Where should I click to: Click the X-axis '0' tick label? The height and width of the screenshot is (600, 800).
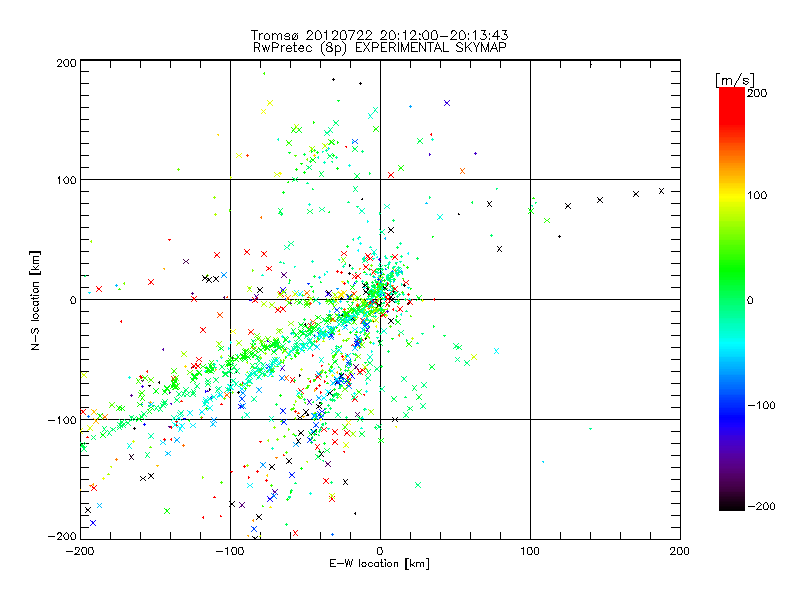tap(380, 551)
